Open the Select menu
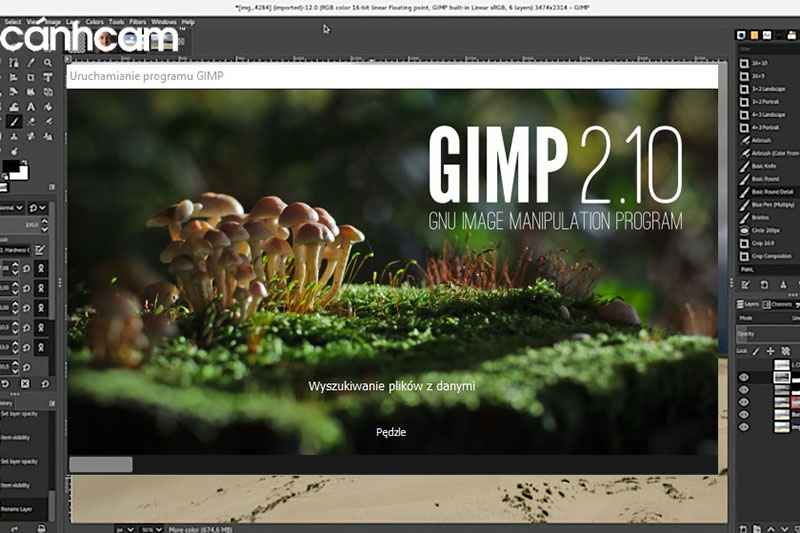Screen dimensions: 800x533 (x=13, y=22)
